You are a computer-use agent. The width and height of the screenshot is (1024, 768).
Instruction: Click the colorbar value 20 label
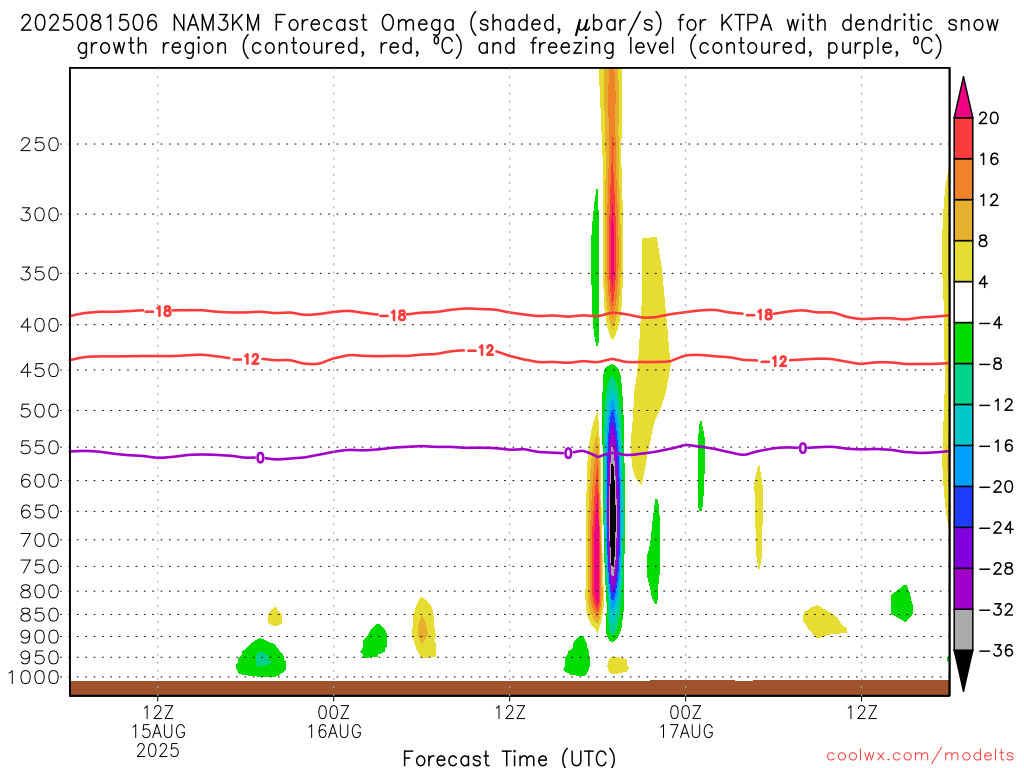click(x=989, y=118)
